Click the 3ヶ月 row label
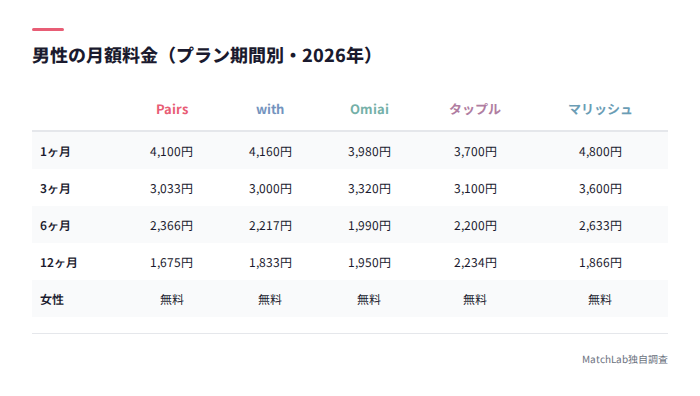The image size is (700, 396). pyautogui.click(x=55, y=189)
